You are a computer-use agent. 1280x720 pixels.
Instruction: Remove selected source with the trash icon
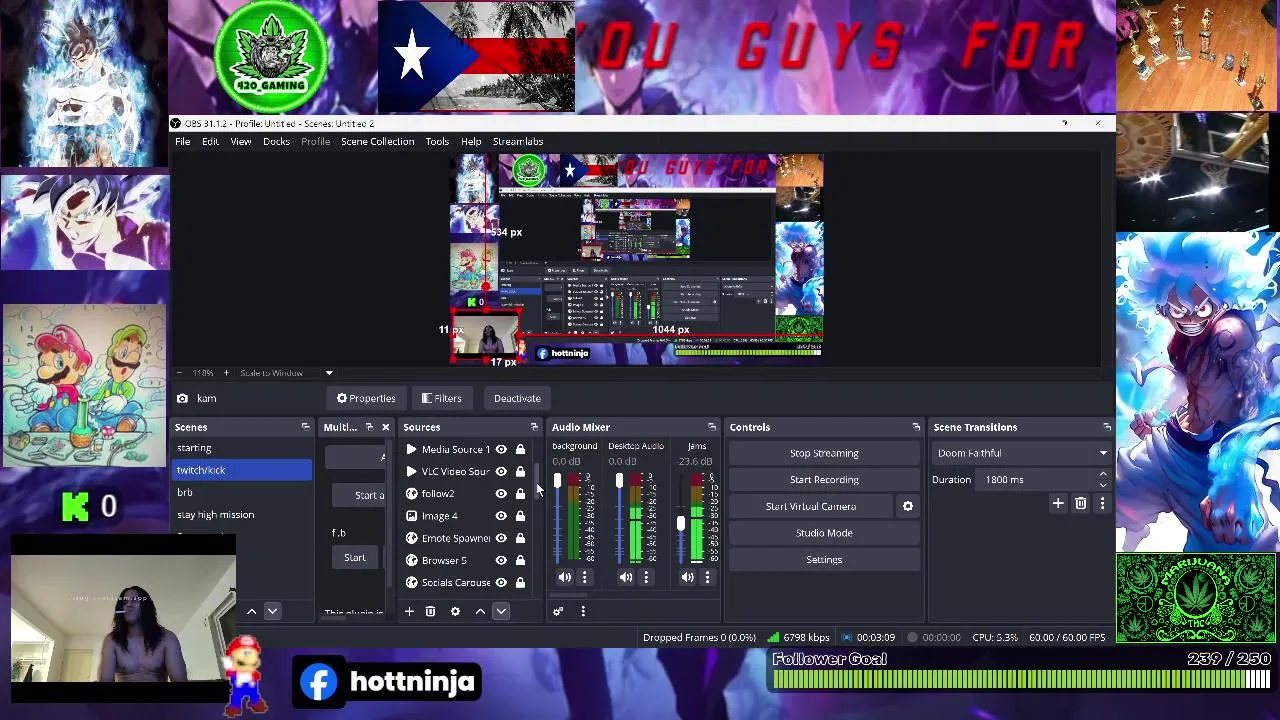(x=430, y=611)
